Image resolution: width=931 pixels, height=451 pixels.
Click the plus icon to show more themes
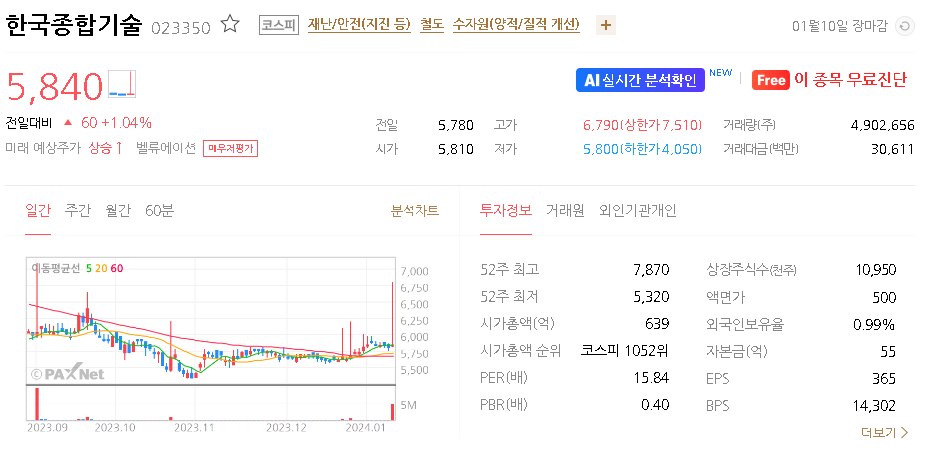click(x=606, y=26)
